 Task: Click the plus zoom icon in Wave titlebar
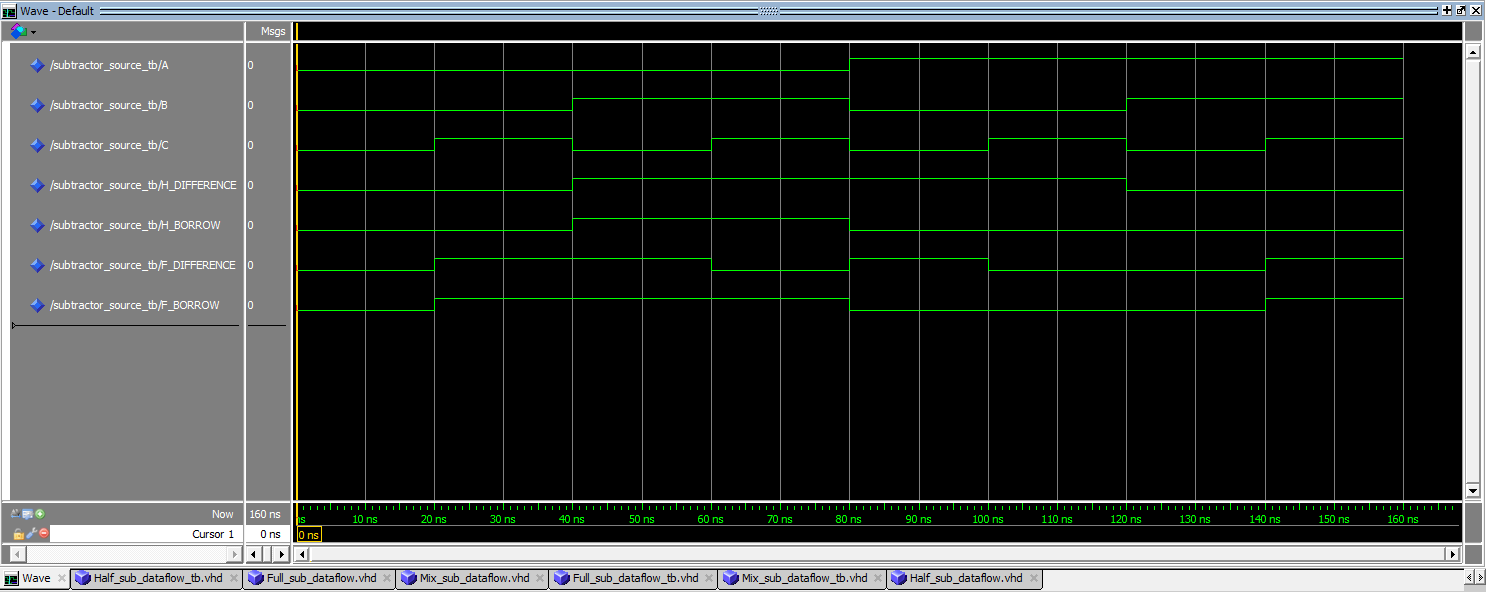(1447, 10)
